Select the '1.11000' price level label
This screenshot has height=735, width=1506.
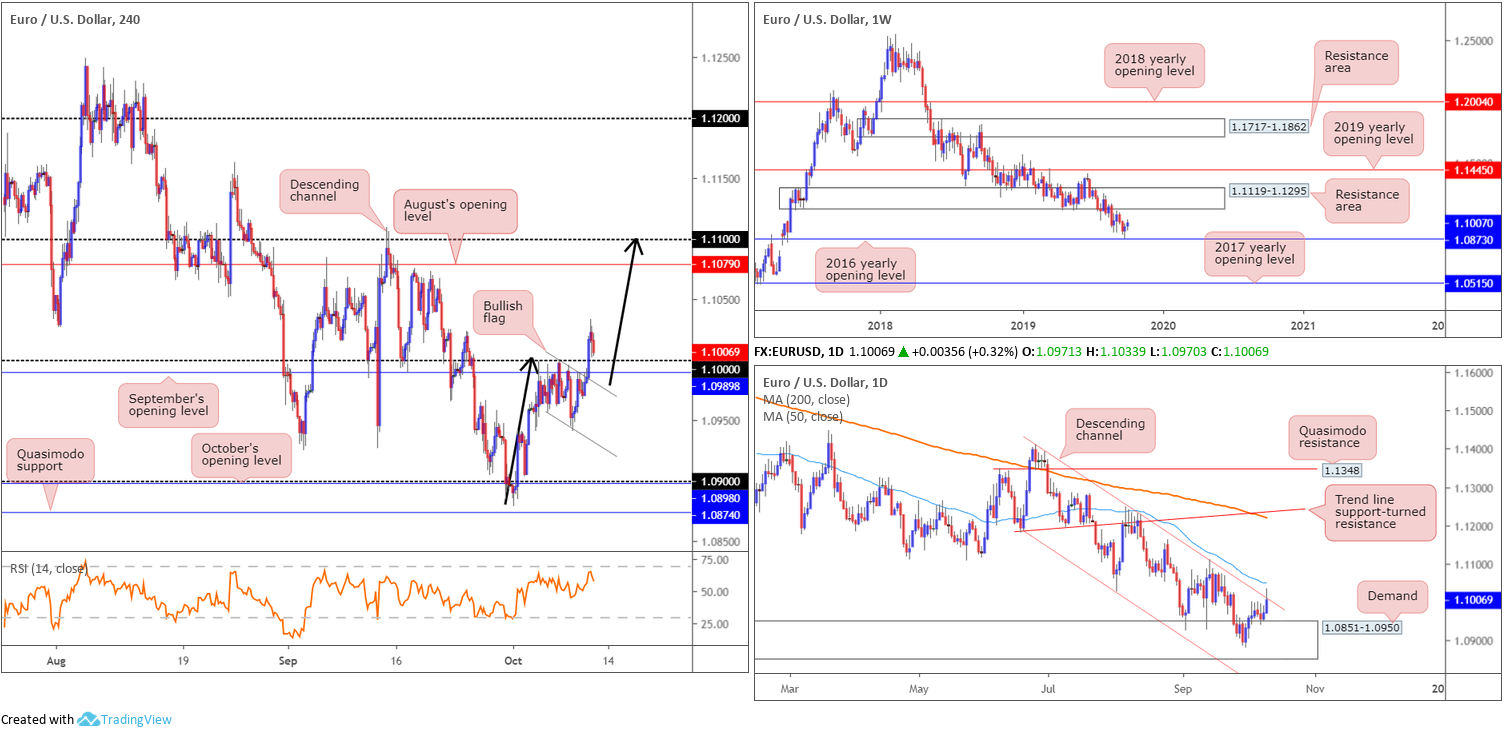point(720,239)
